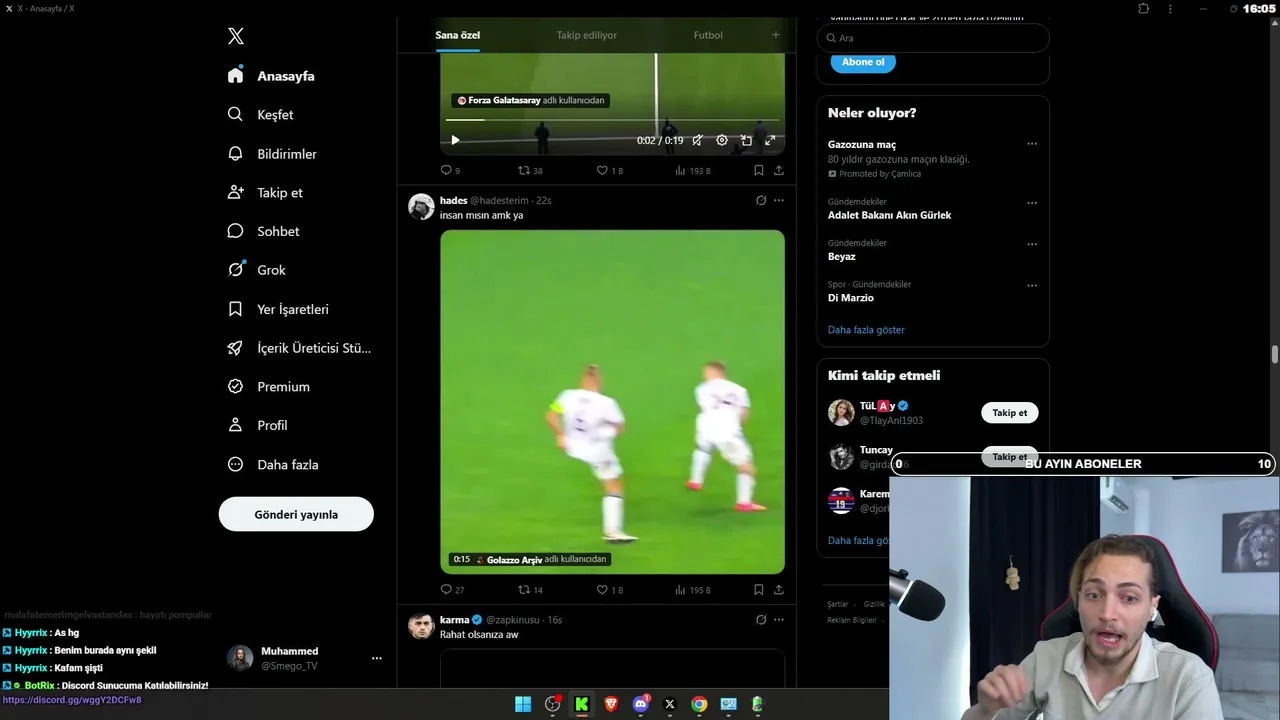Expand Daha fazla menu in sidebar
The width and height of the screenshot is (1280, 720).
[x=273, y=464]
